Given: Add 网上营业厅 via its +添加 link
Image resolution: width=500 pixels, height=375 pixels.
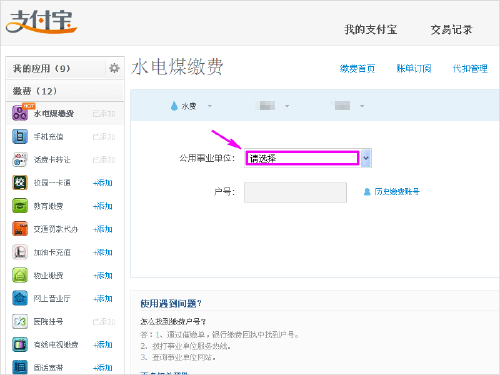Looking at the screenshot, I should [103, 298].
